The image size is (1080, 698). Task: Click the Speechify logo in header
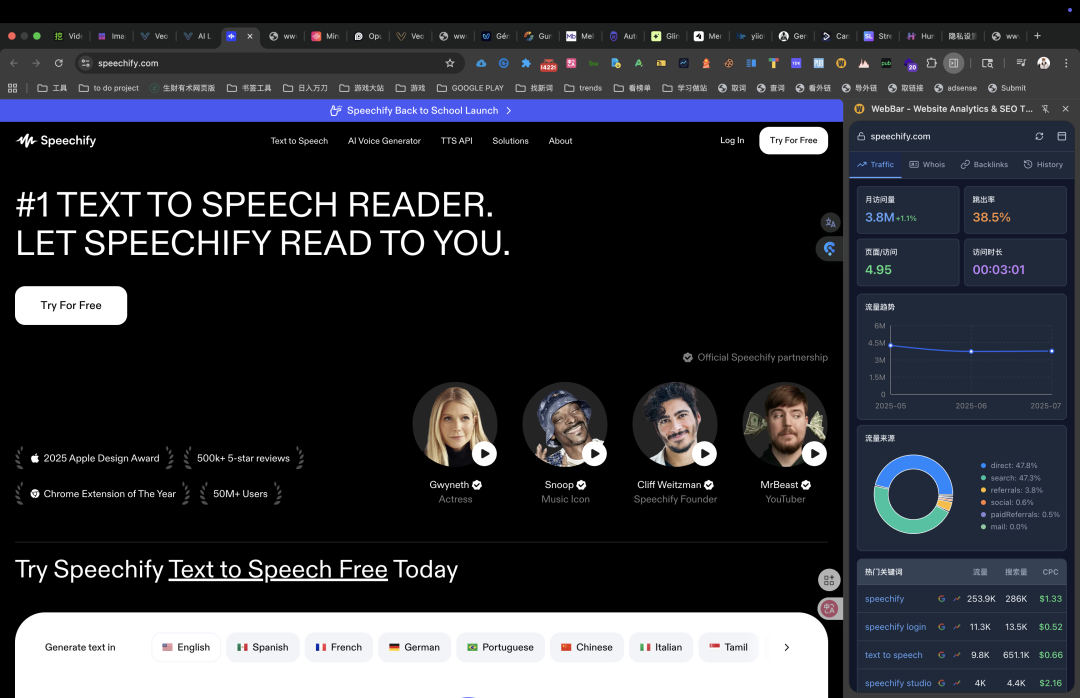56,141
